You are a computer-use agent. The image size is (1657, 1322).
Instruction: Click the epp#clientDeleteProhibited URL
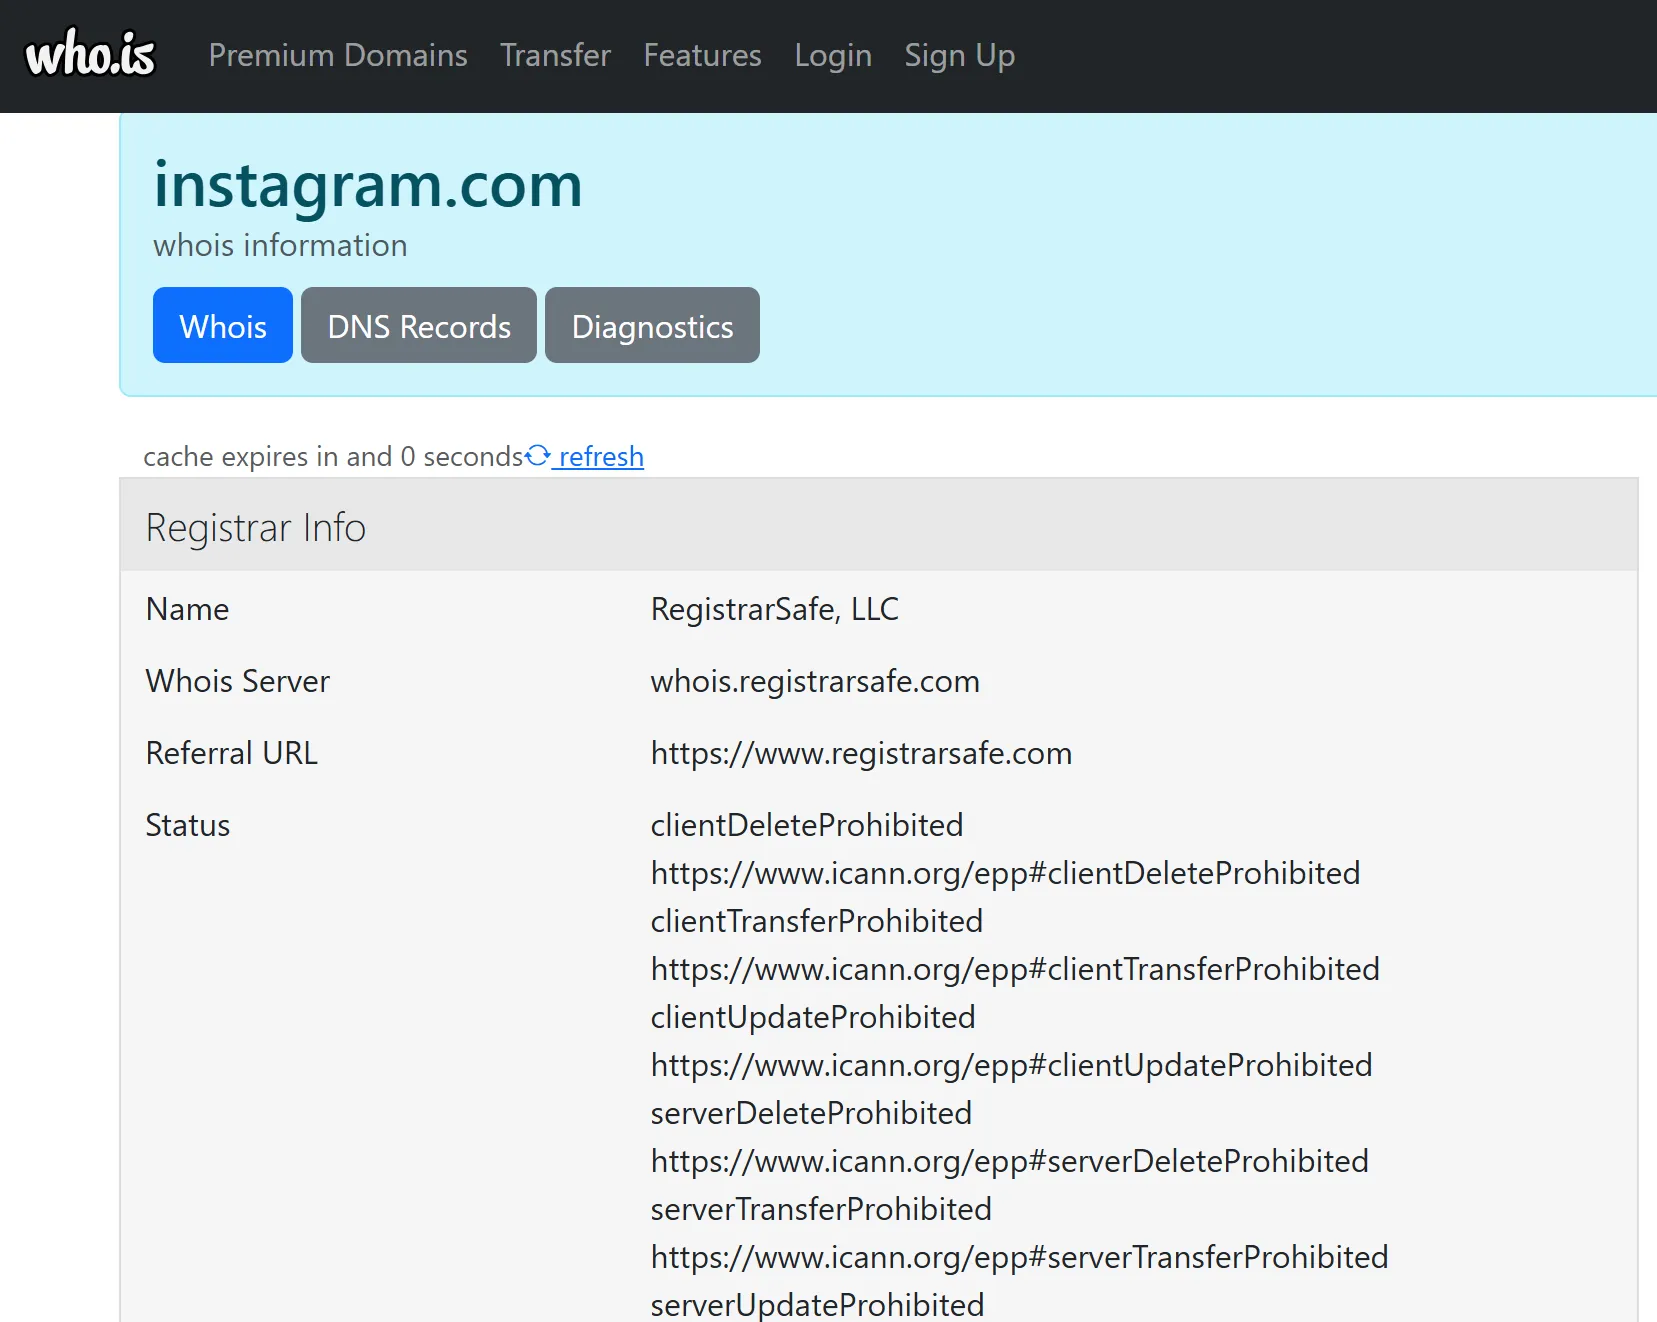pos(1005,873)
